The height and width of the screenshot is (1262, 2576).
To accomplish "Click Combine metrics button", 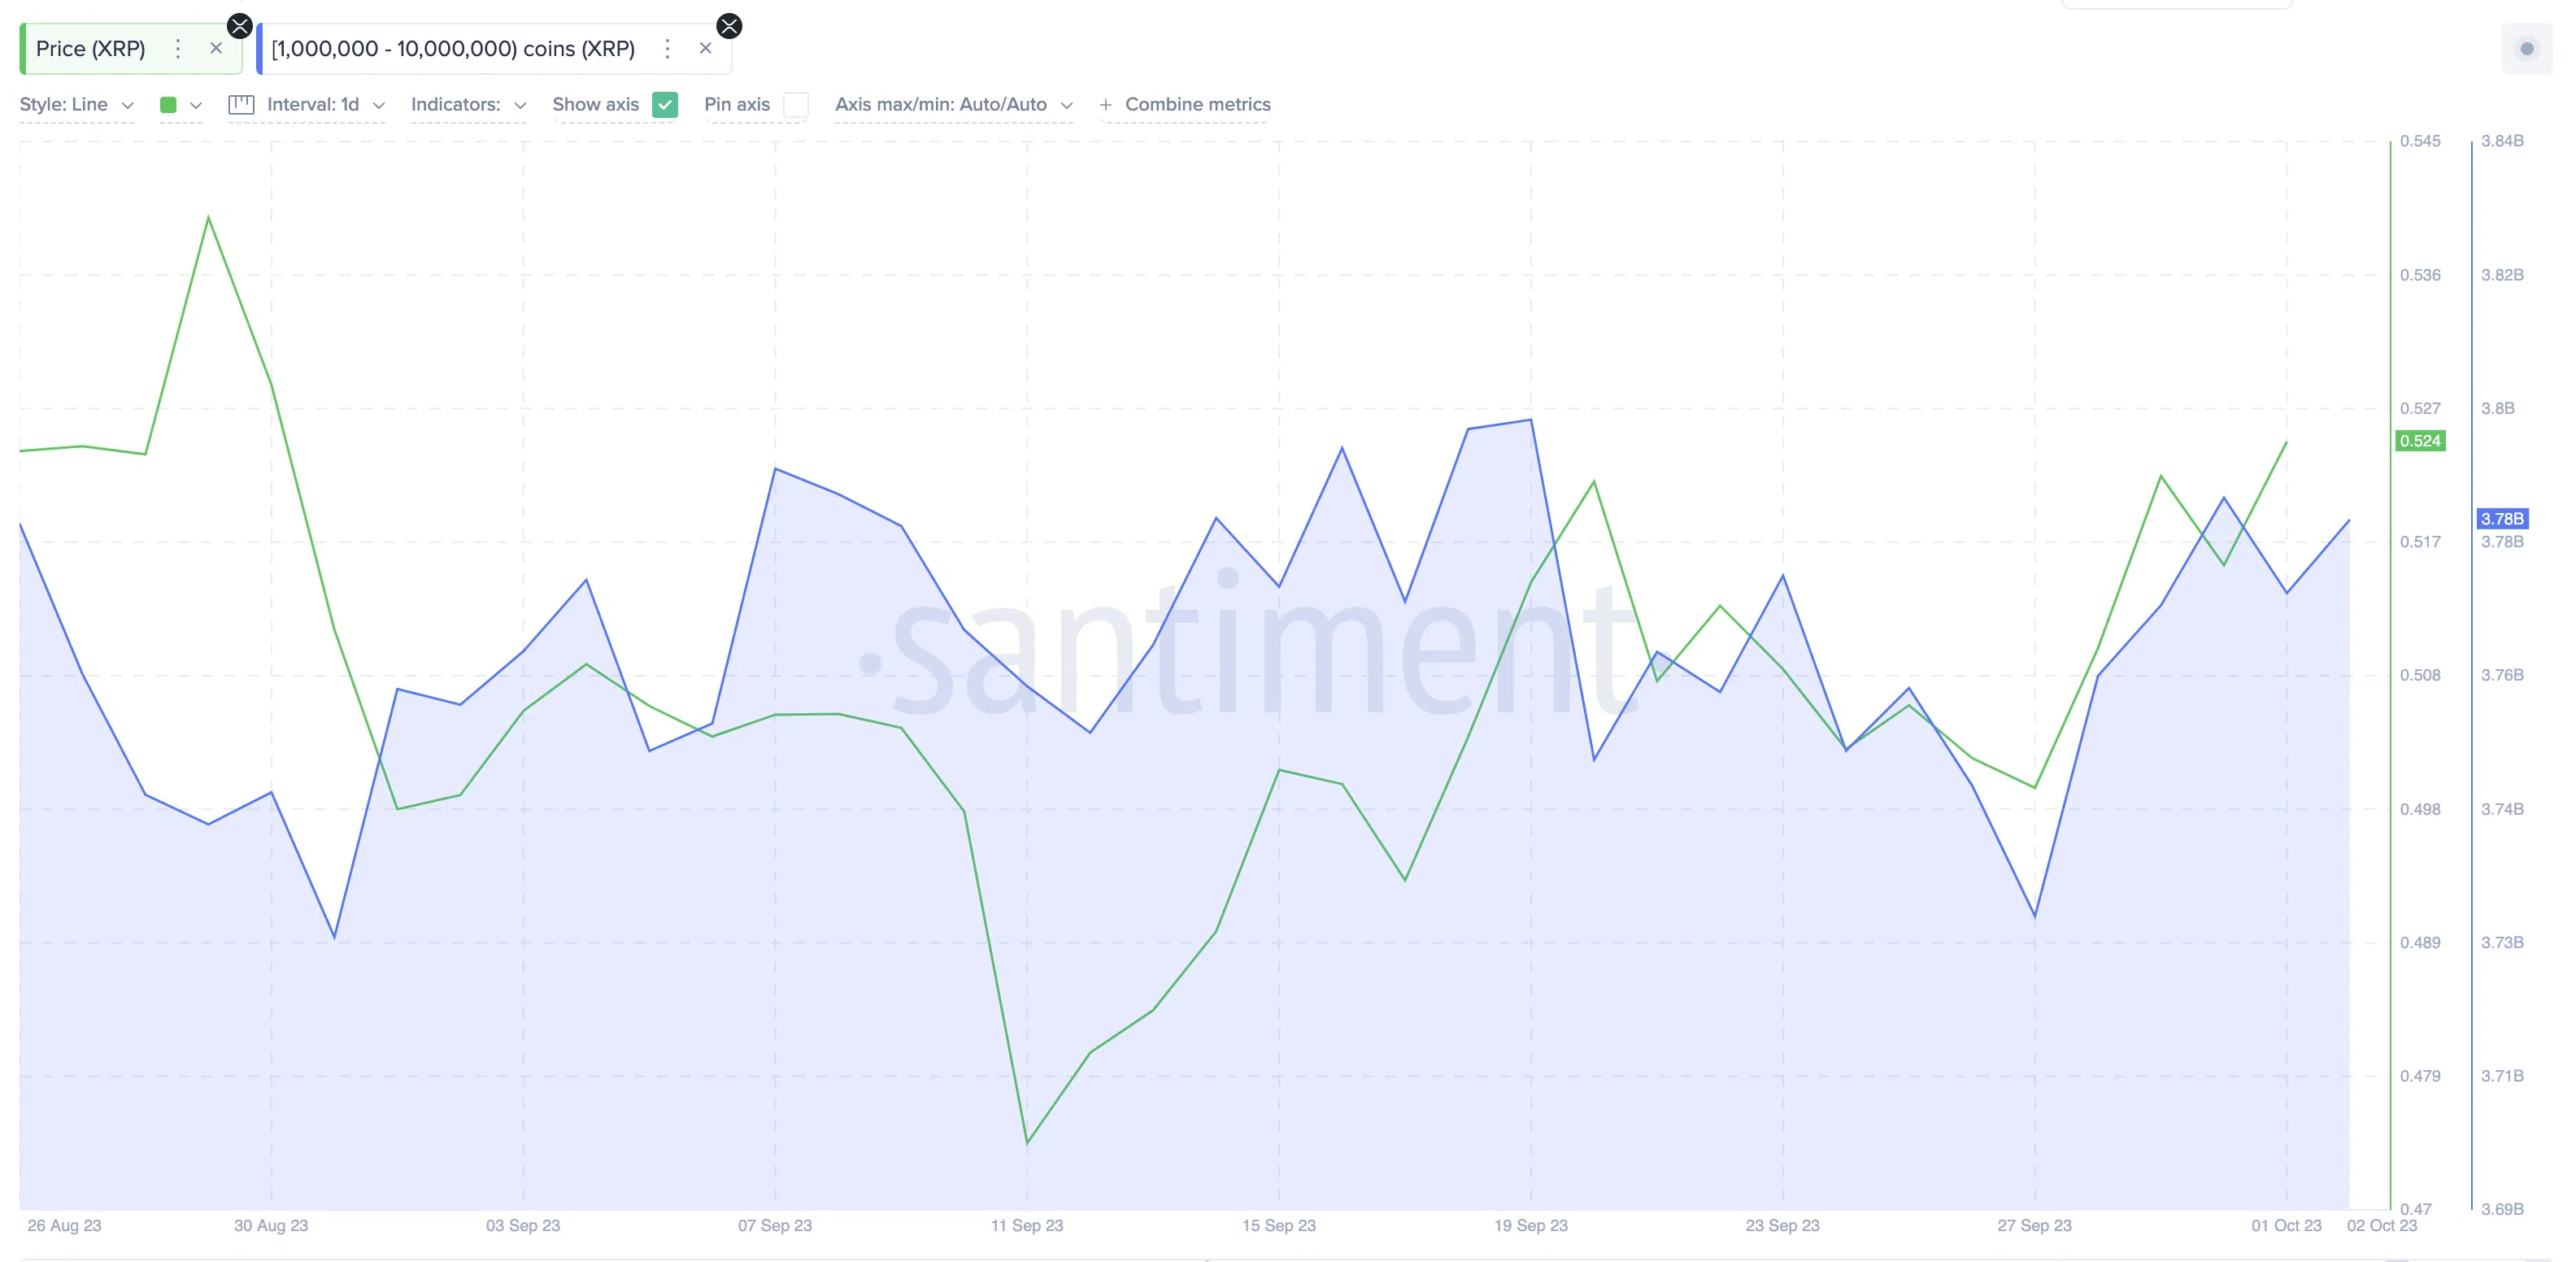I will [x=1197, y=105].
